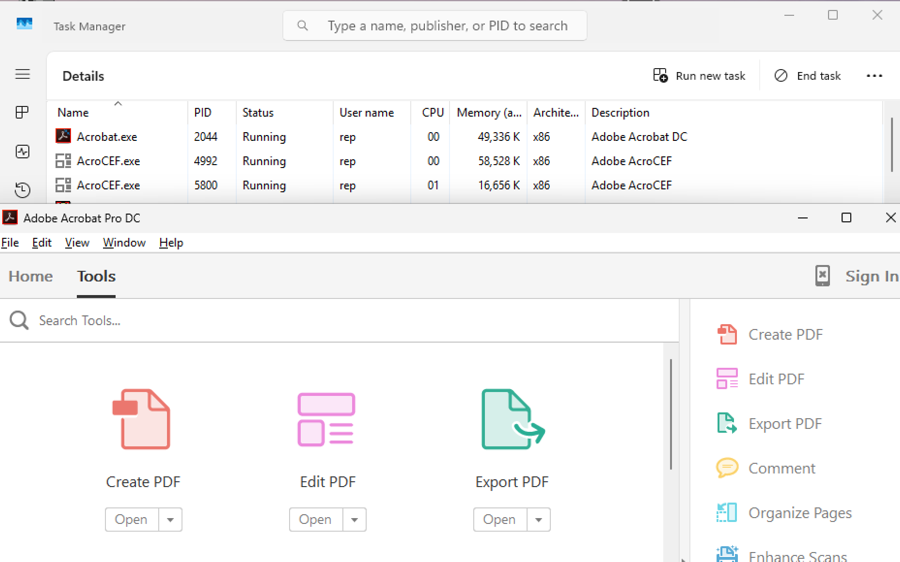Screen dimensions: 900x562
Task: Click Open button under Export PDF
Action: click(x=499, y=520)
